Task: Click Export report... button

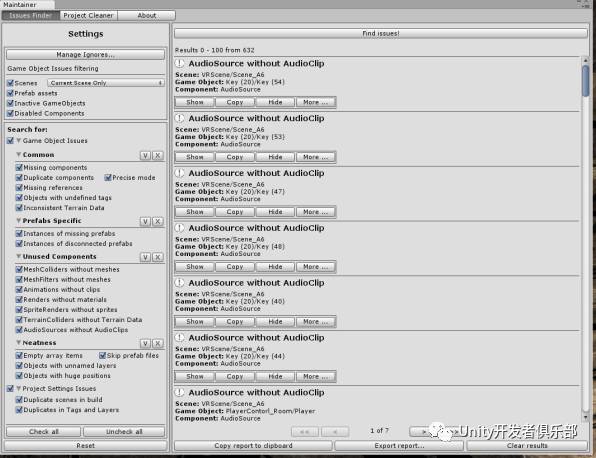Action: [x=399, y=445]
